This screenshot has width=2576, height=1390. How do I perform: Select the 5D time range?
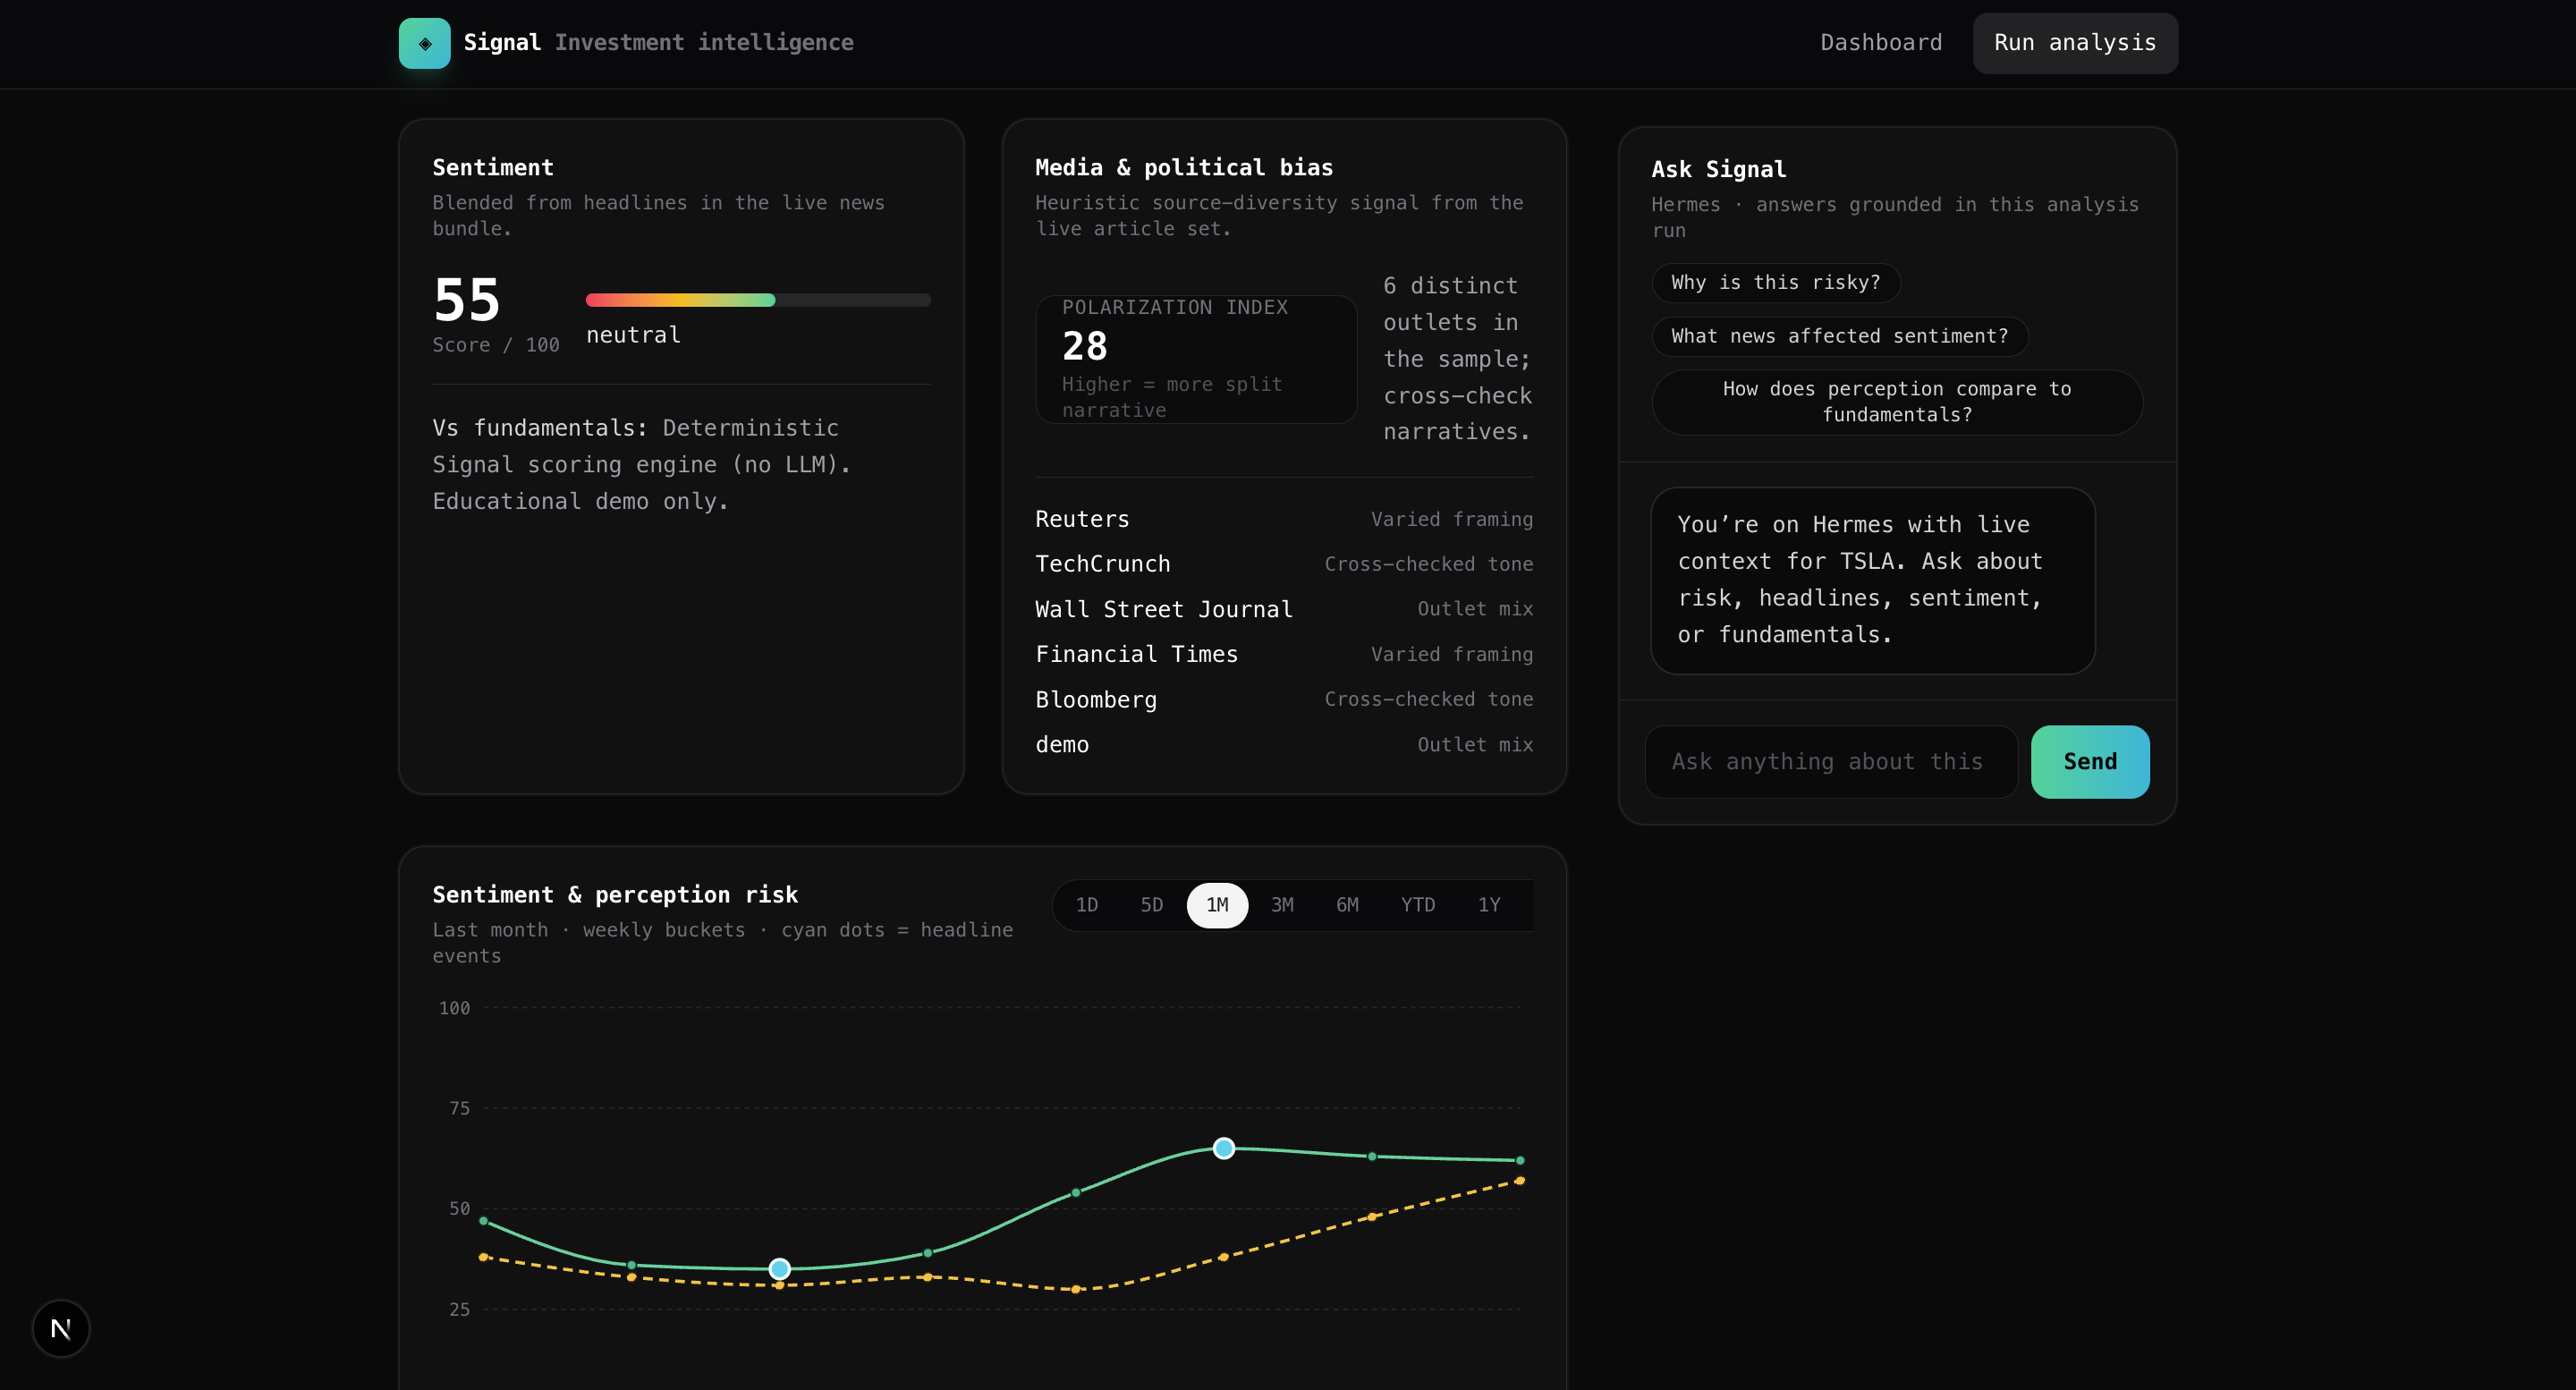coord(1151,905)
